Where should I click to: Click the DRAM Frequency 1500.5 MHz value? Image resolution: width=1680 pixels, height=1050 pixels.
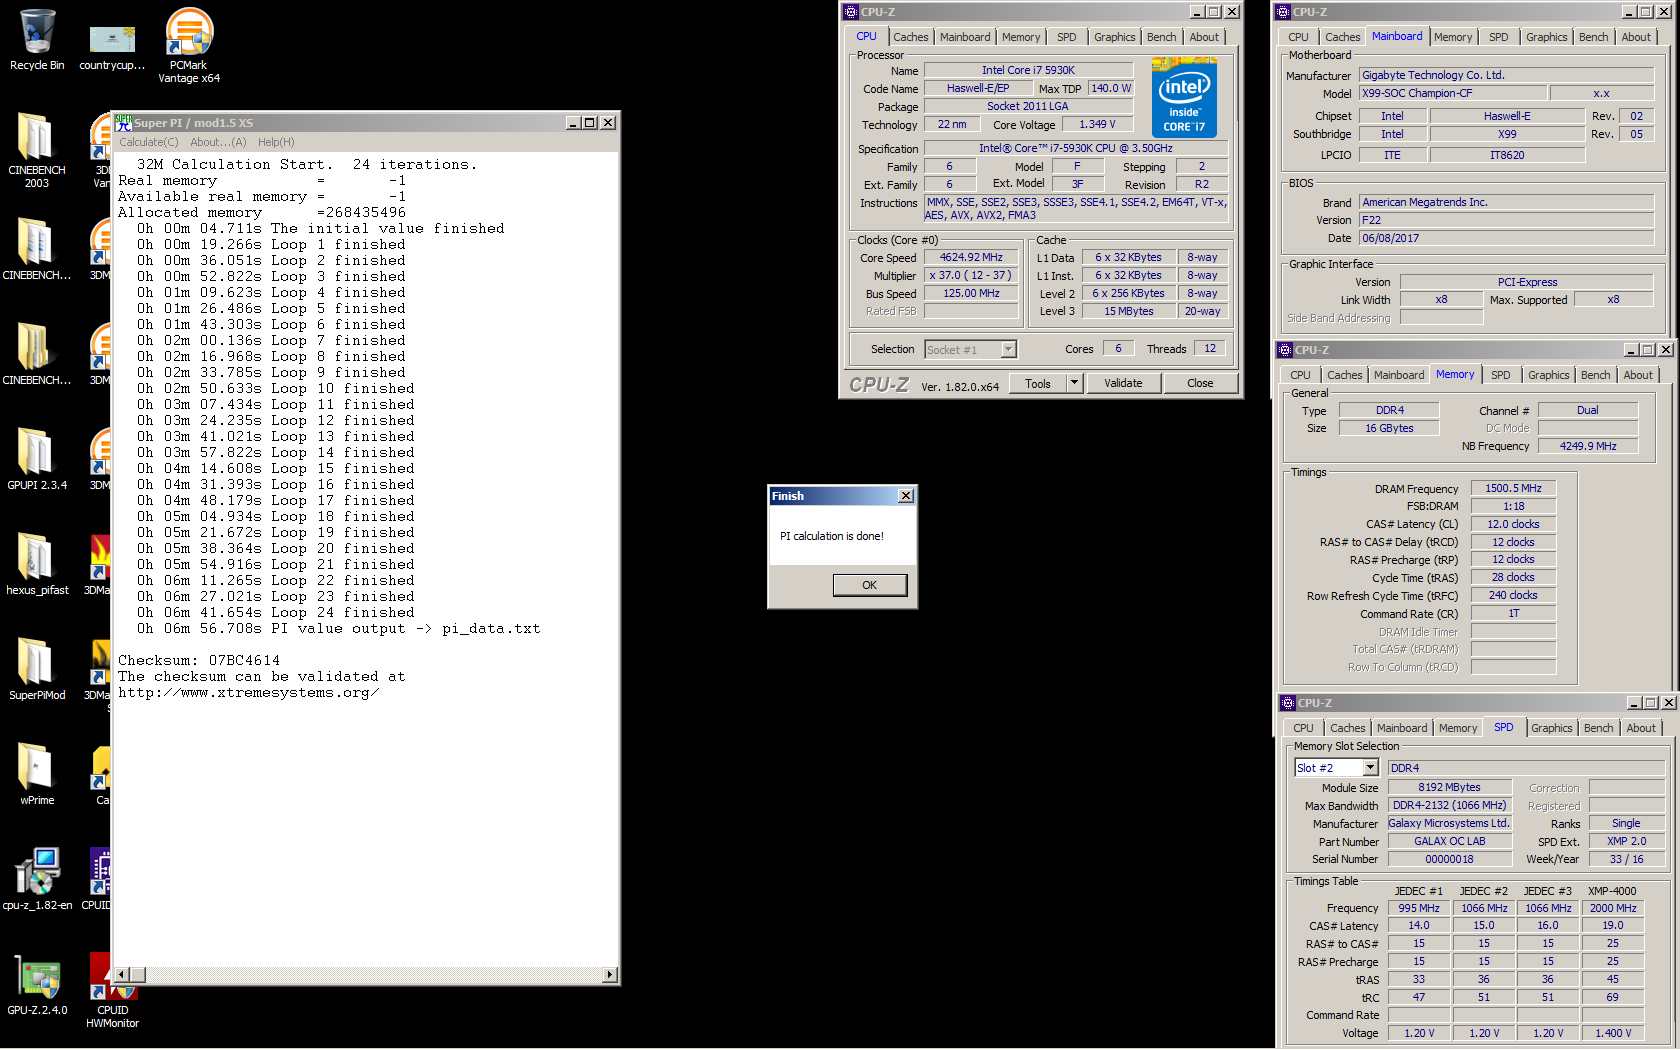coord(1512,488)
